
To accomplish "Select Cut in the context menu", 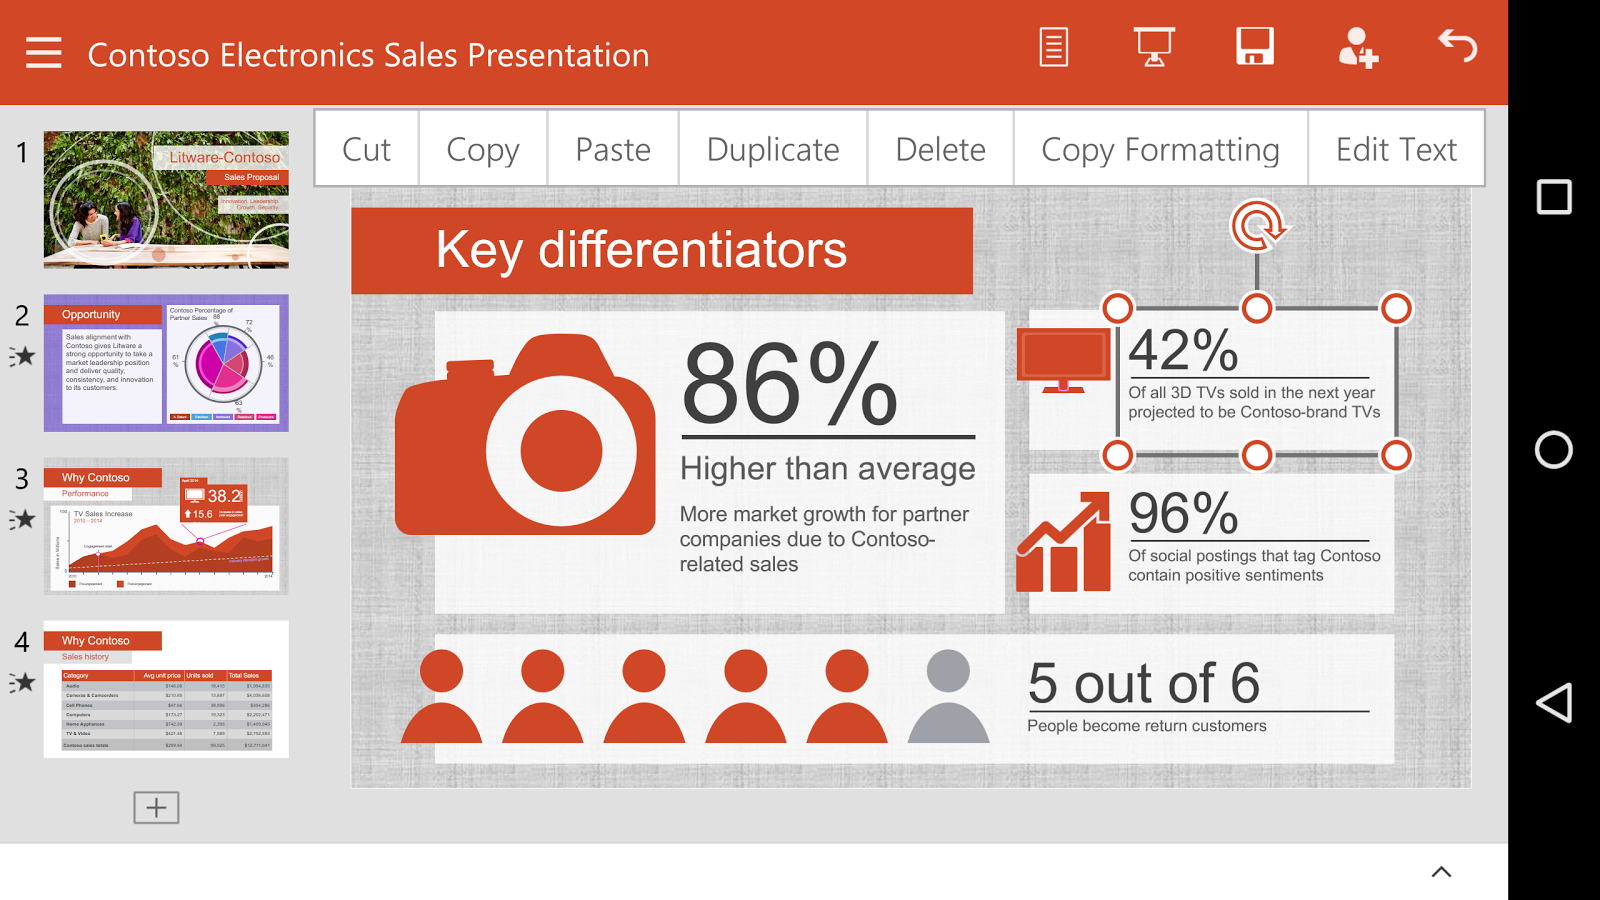I will click(366, 149).
